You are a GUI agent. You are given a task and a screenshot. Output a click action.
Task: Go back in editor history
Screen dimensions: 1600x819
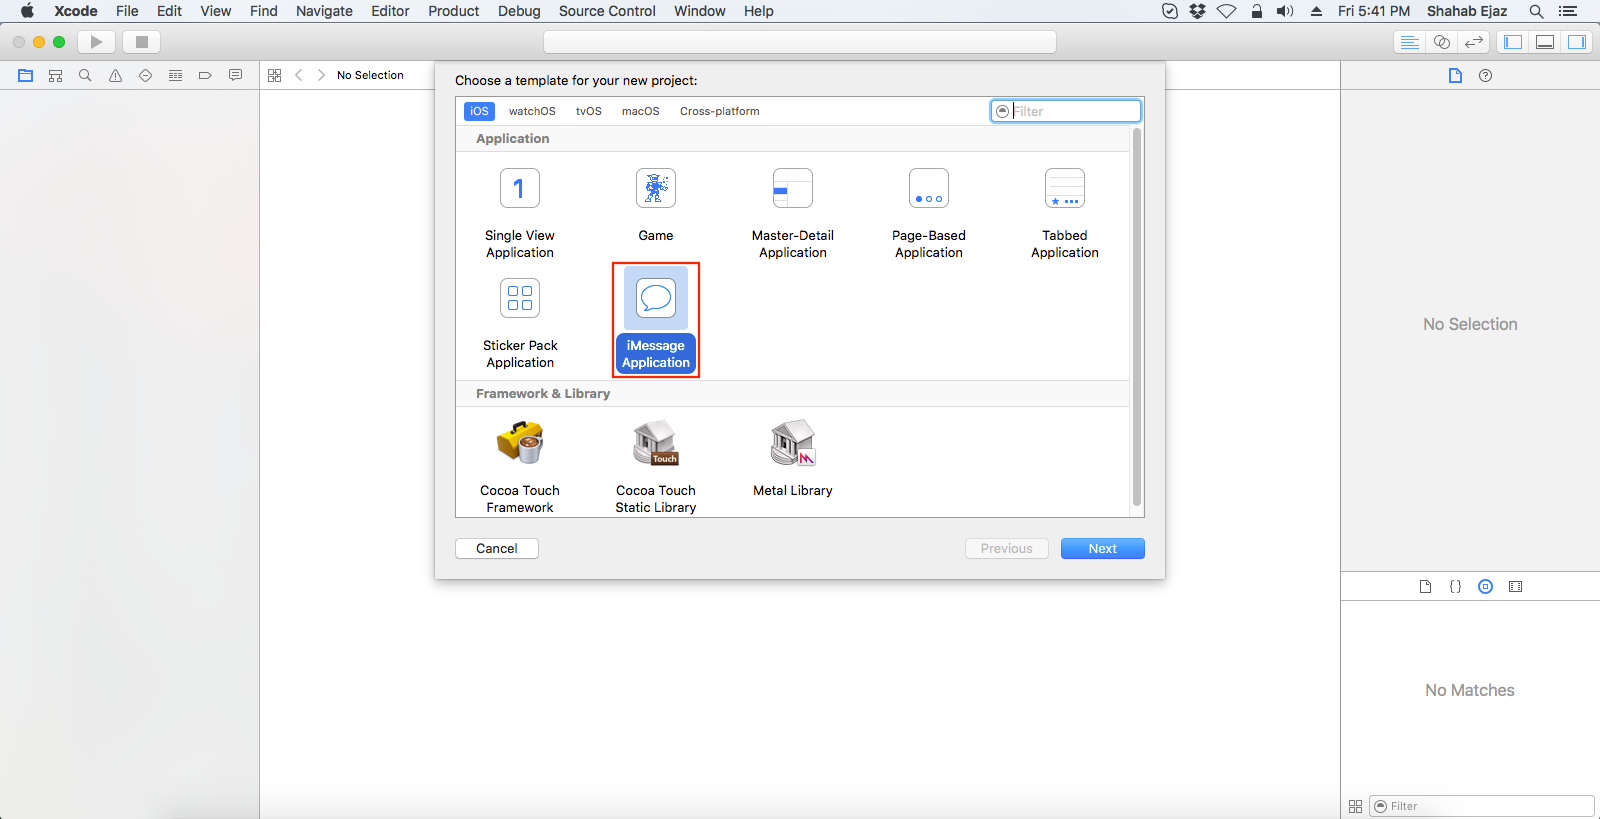pyautogui.click(x=299, y=75)
